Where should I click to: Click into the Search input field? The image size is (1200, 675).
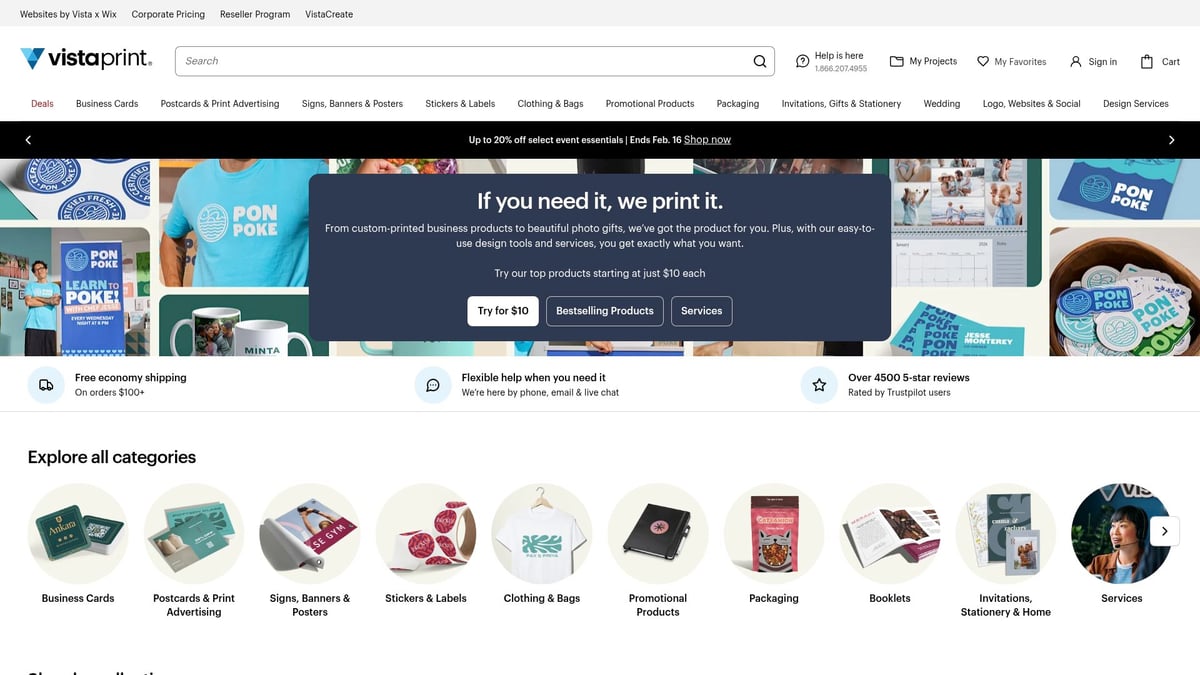click(460, 61)
